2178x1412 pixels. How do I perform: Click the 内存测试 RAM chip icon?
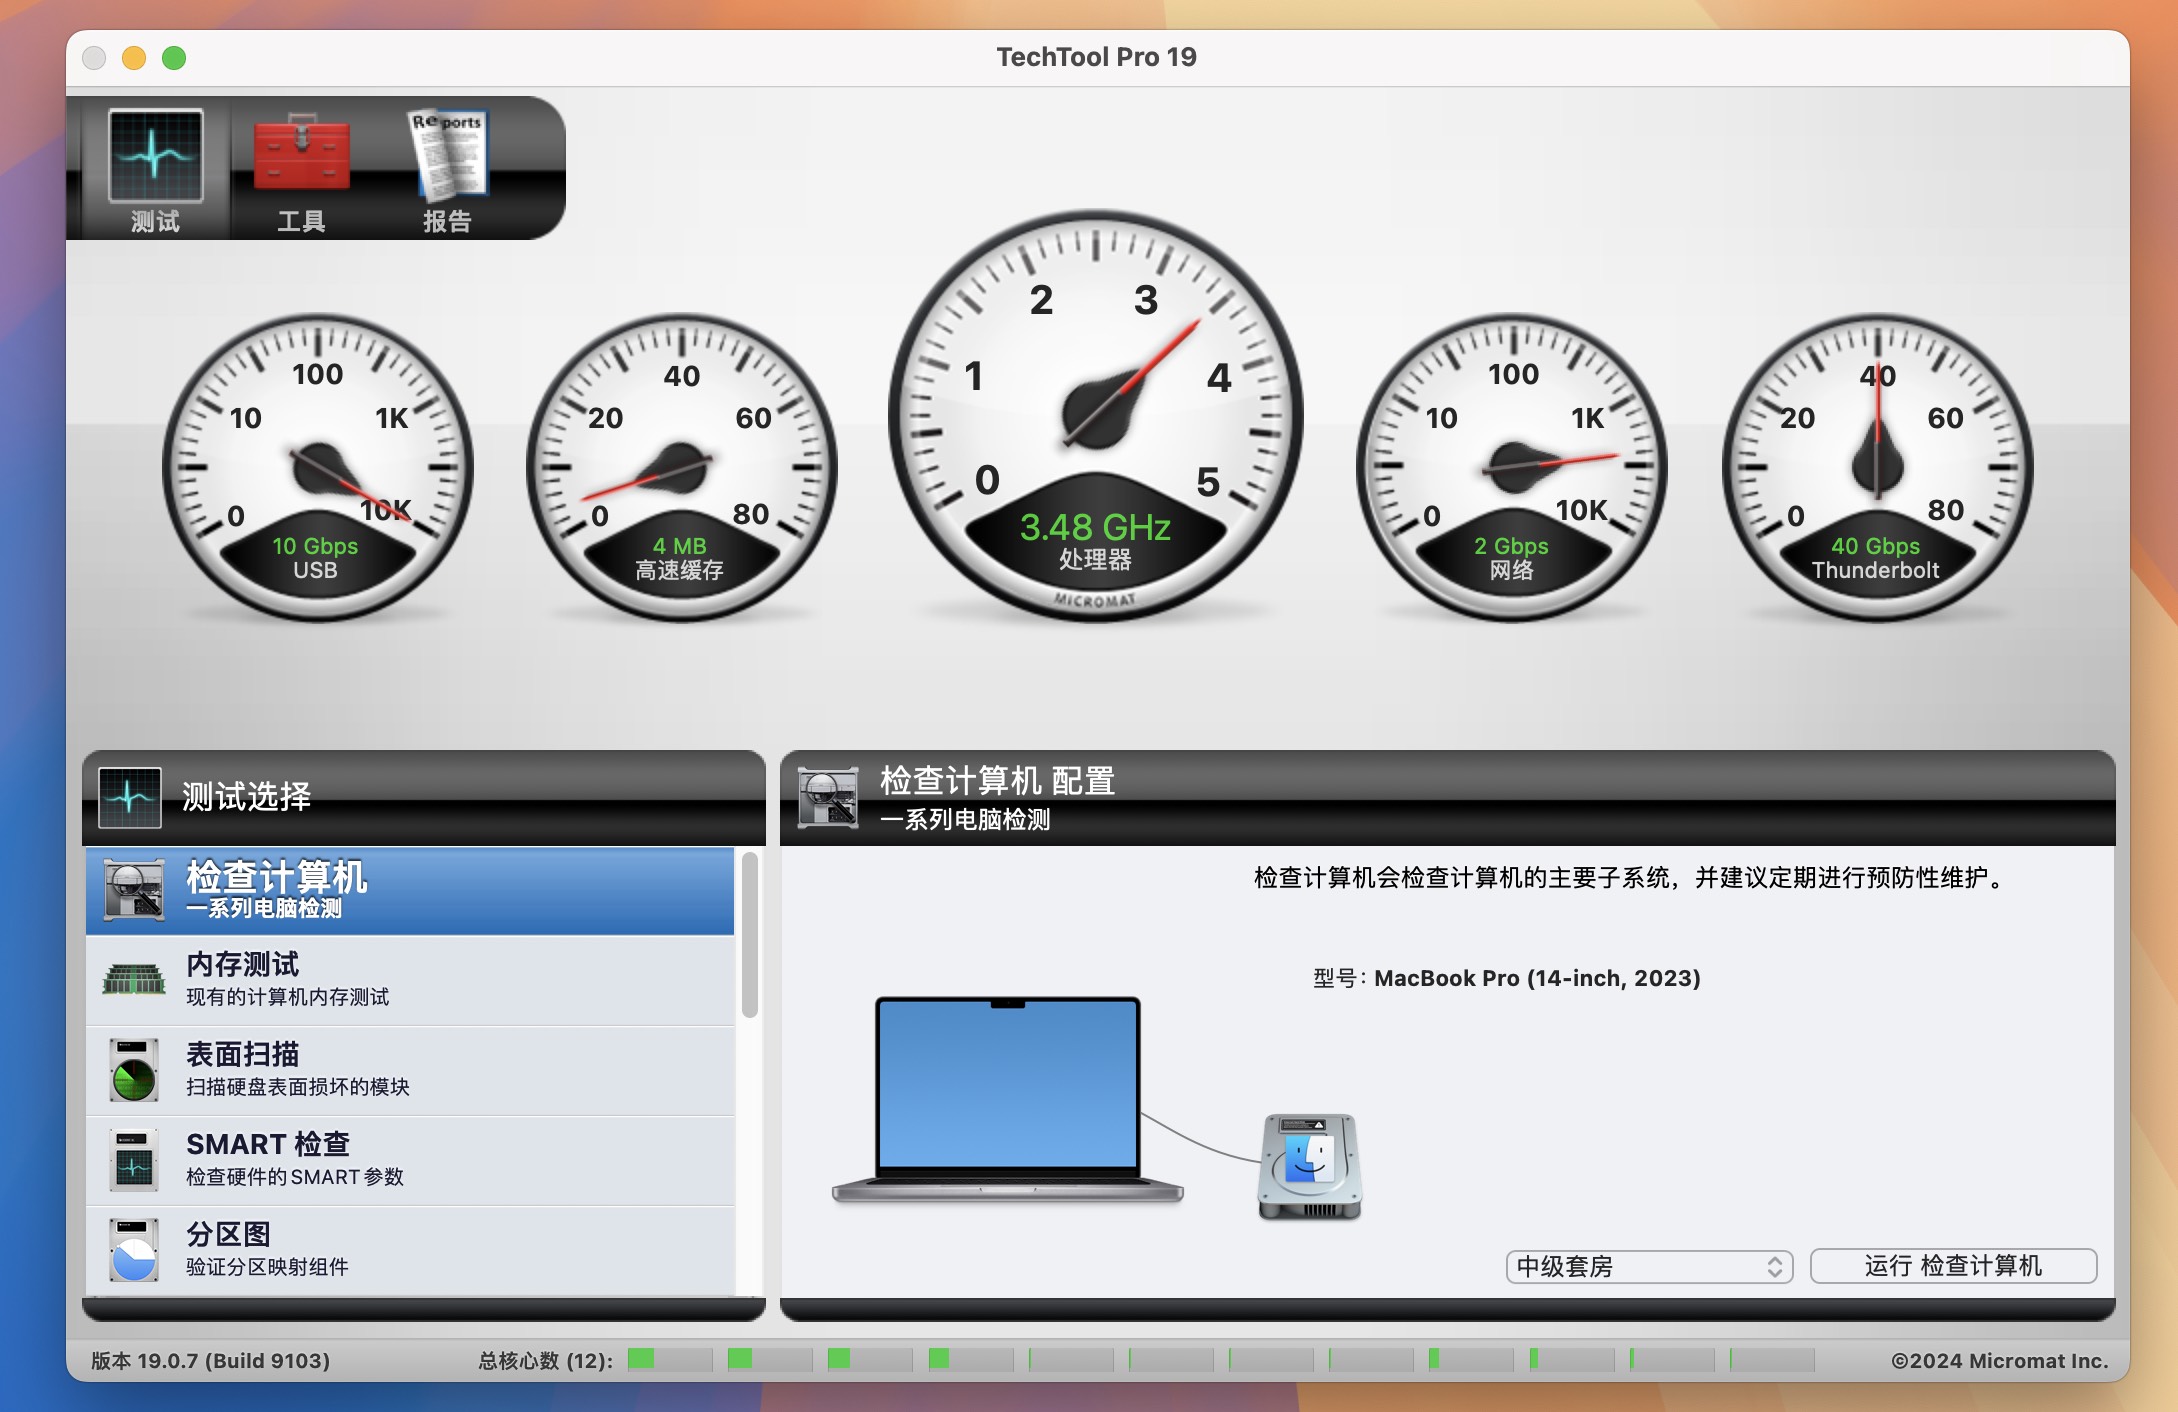(133, 979)
